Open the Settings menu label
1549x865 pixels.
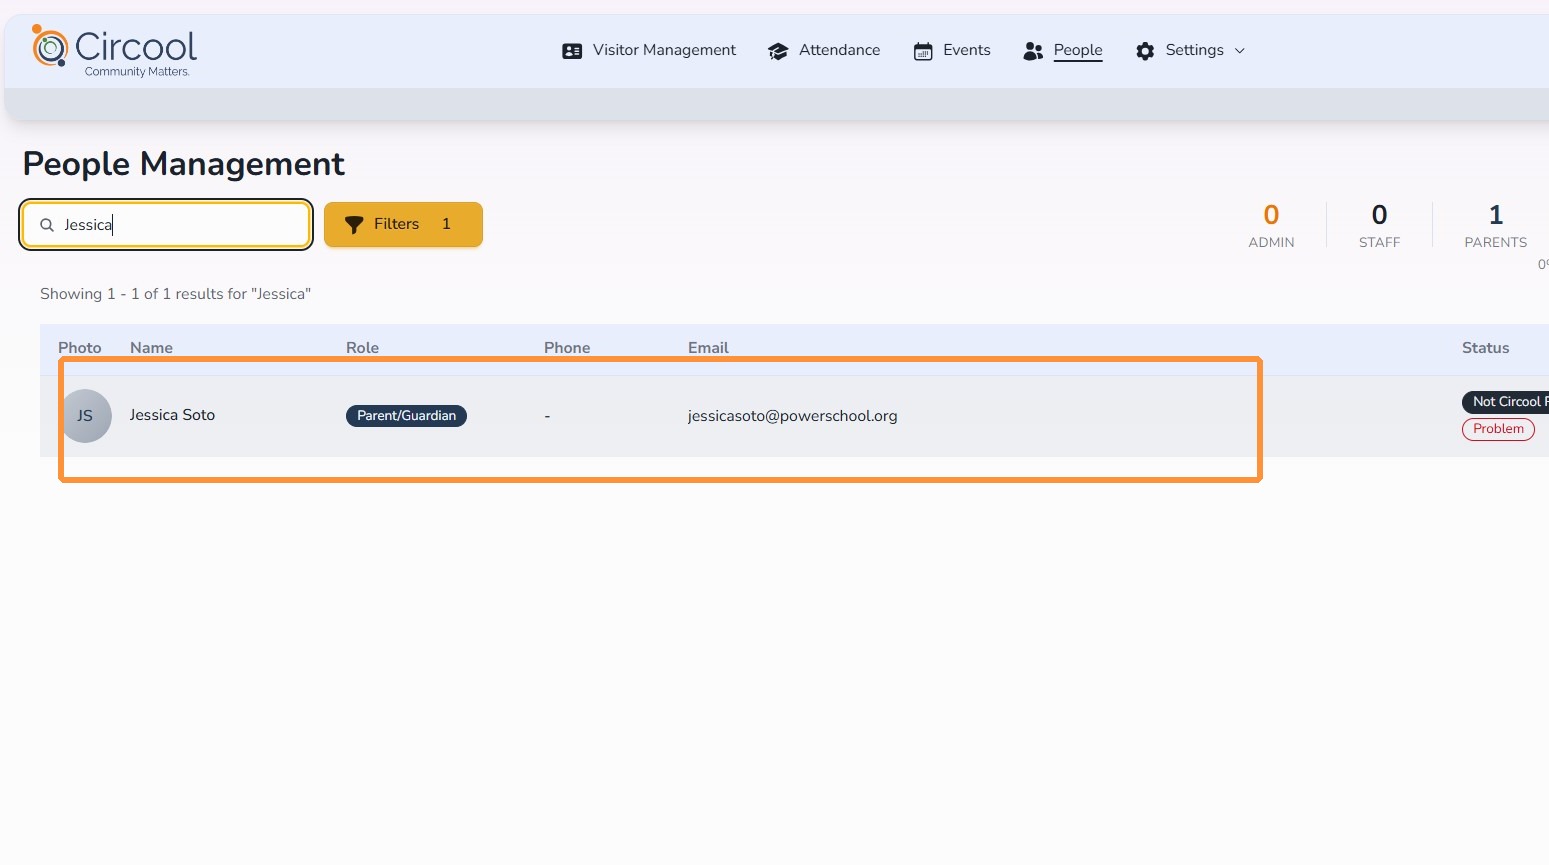click(x=1194, y=50)
